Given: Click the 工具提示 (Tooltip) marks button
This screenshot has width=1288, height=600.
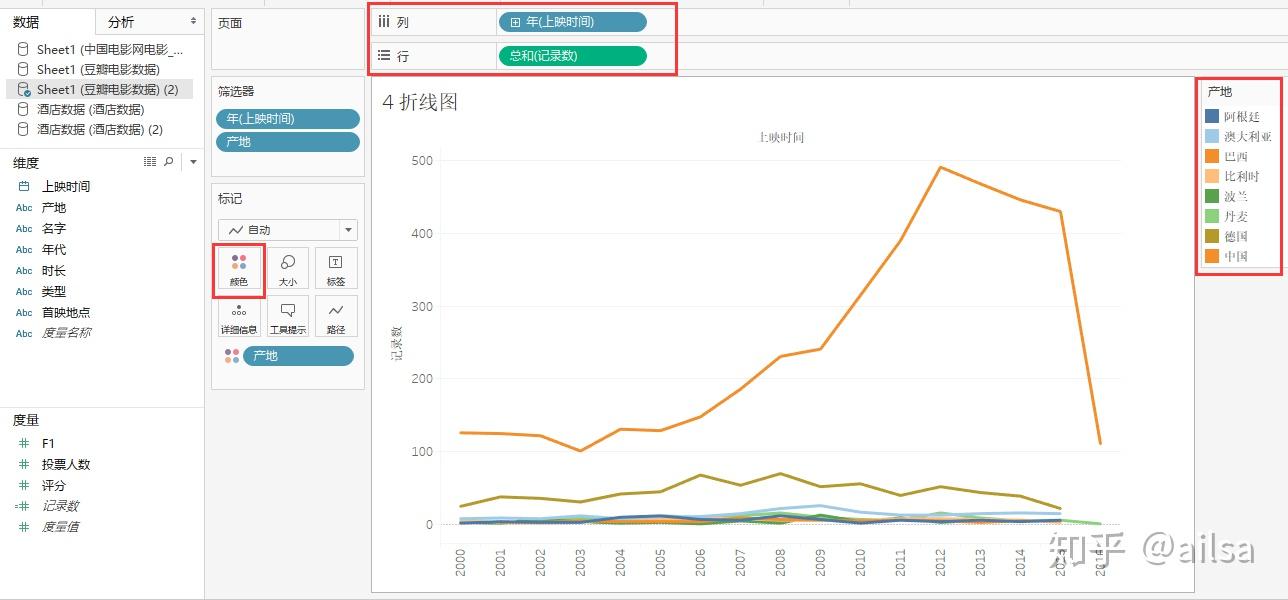Looking at the screenshot, I should (x=288, y=317).
